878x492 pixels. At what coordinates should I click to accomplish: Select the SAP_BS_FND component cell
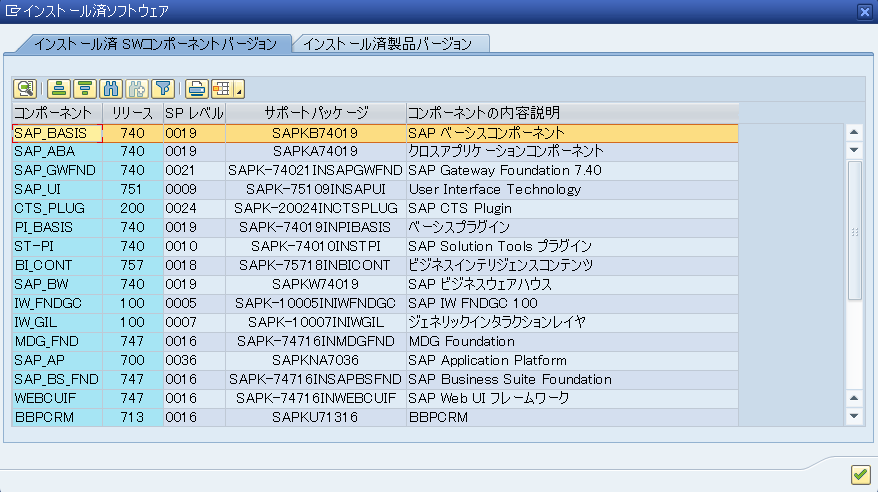click(57, 380)
